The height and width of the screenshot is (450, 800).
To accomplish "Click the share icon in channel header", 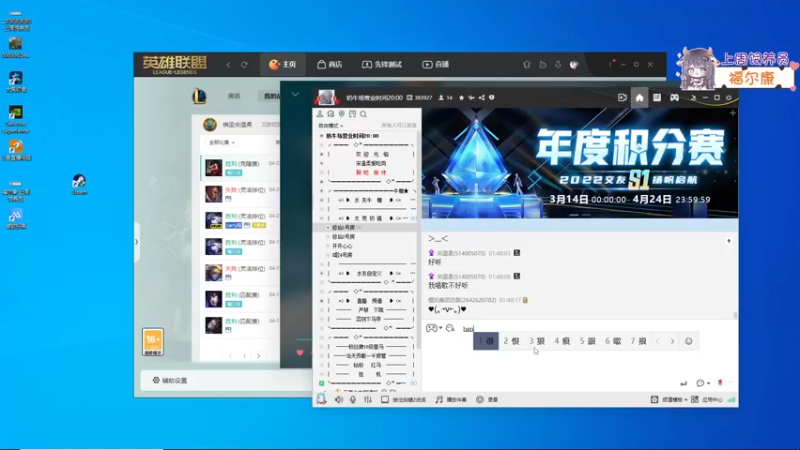I will click(x=482, y=97).
